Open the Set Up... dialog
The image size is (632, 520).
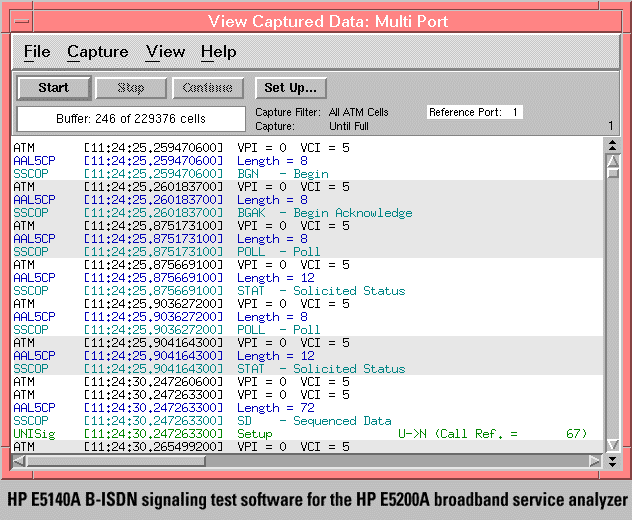(291, 88)
